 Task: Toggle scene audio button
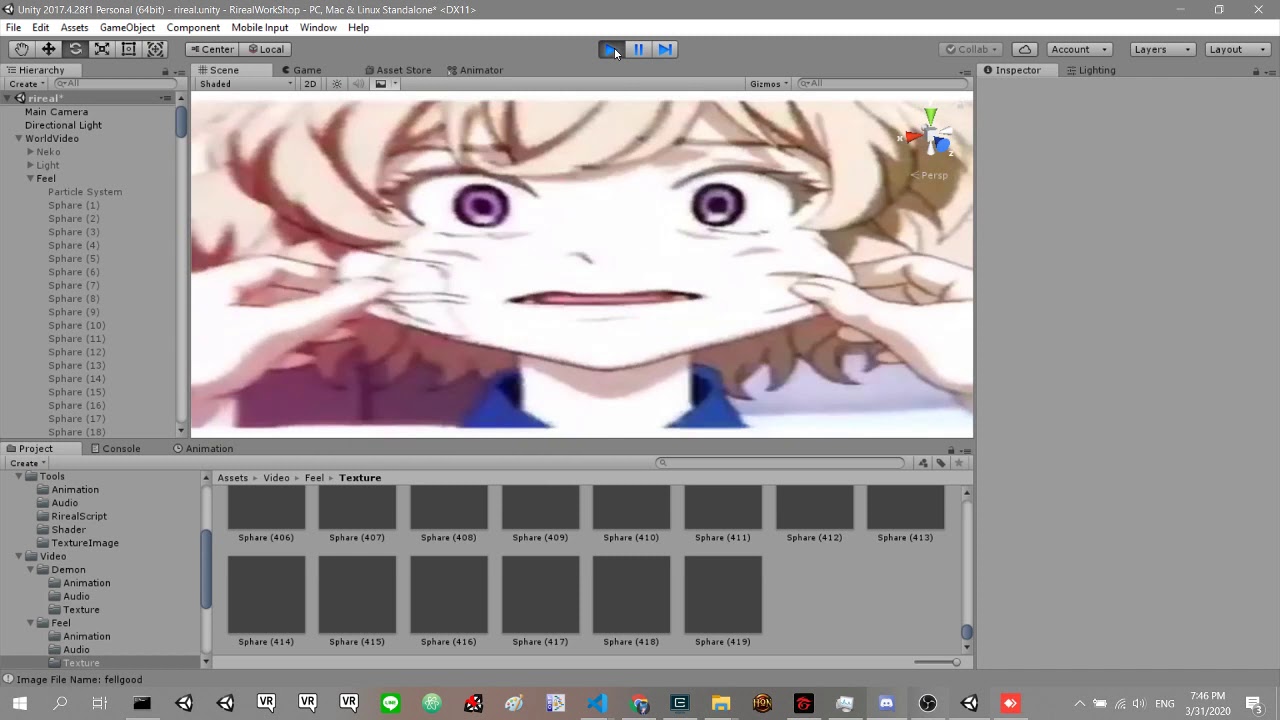coord(358,84)
